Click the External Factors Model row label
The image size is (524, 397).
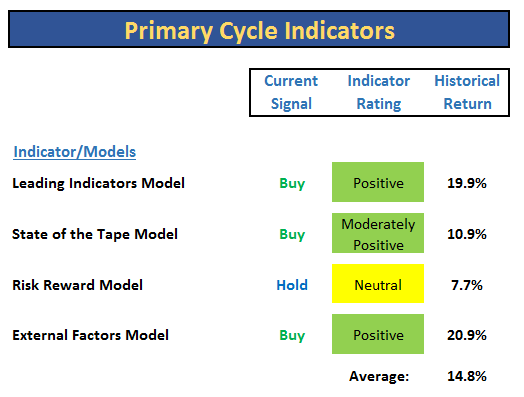click(91, 335)
